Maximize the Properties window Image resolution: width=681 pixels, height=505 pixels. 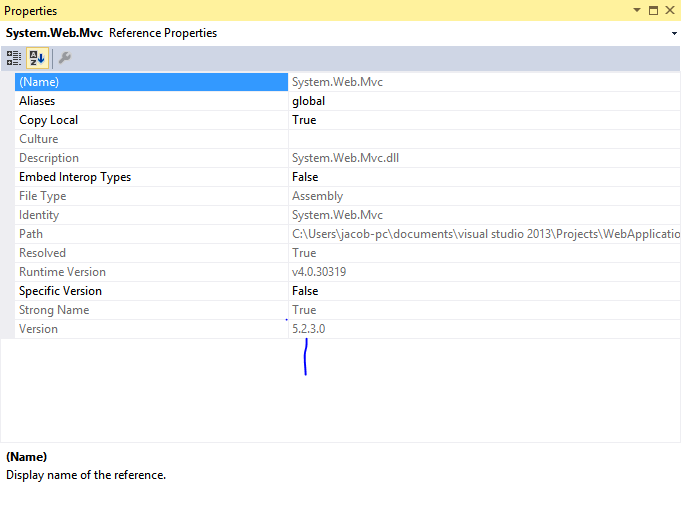coord(653,10)
